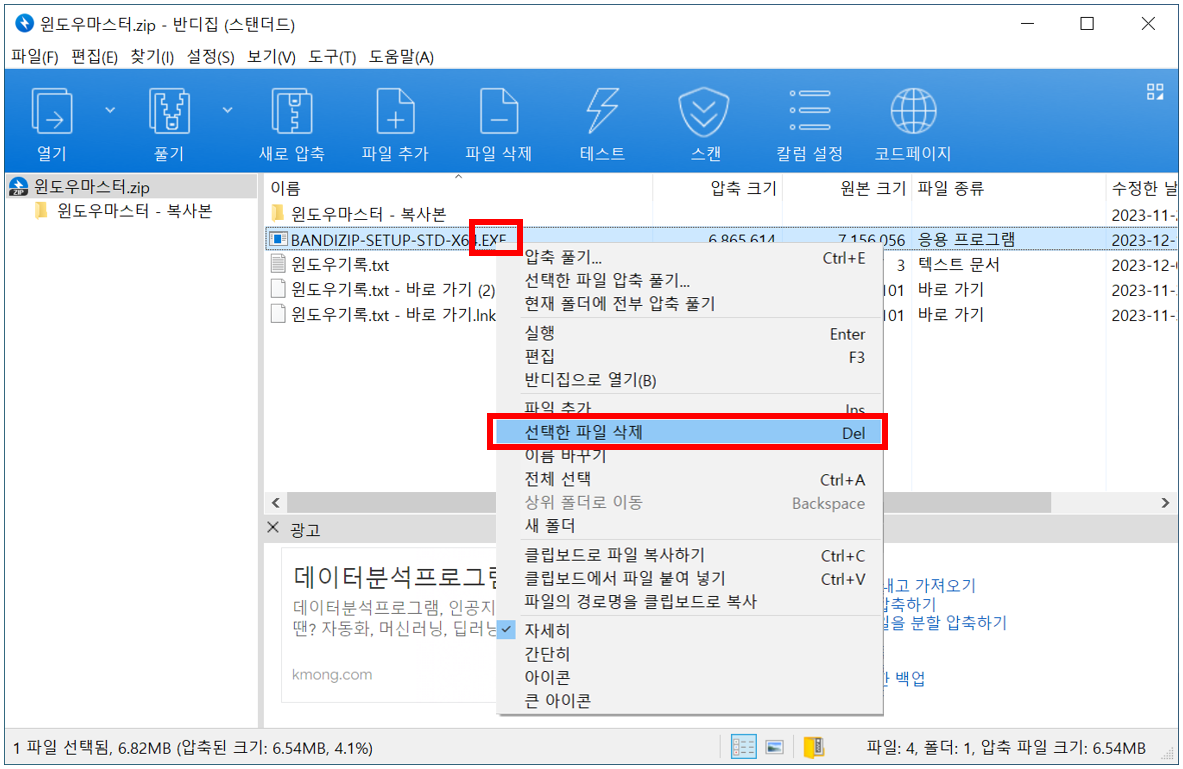Viewport: 1183px width, 769px height.
Task: Click the 파일 삭제 toolbar icon
Action: [x=499, y=112]
